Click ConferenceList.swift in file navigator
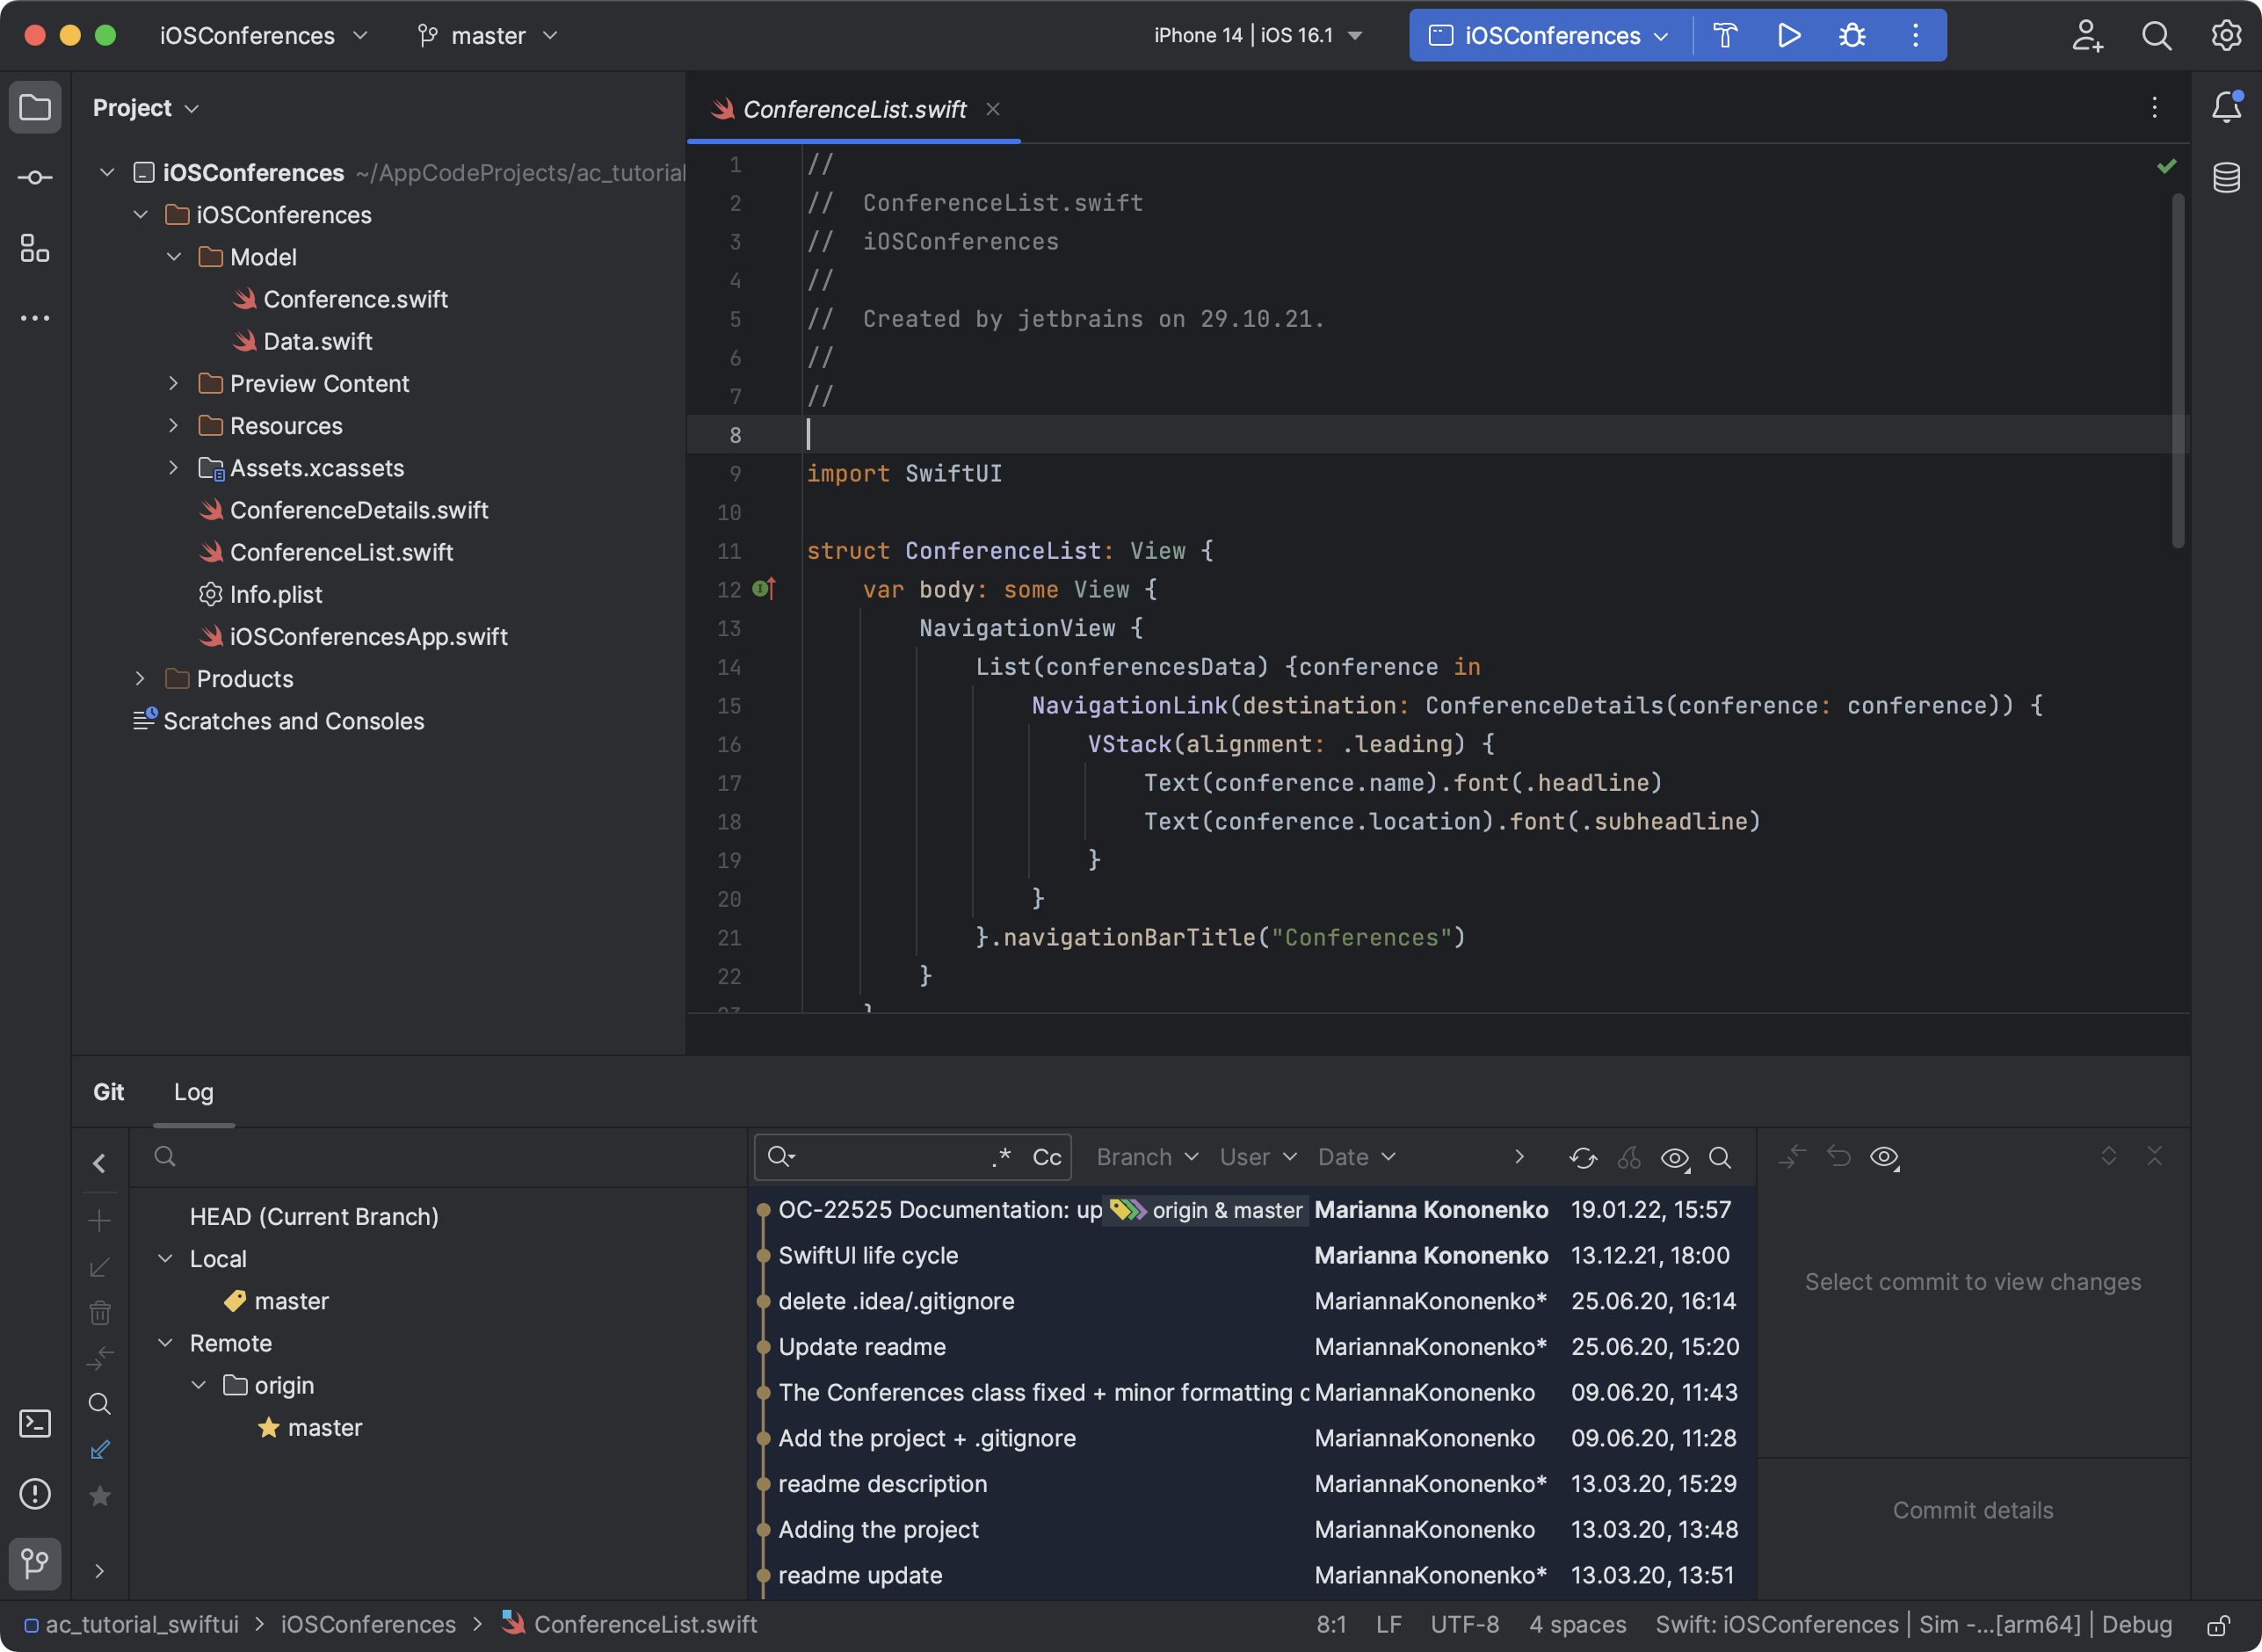The image size is (2262, 1652). pos(341,549)
